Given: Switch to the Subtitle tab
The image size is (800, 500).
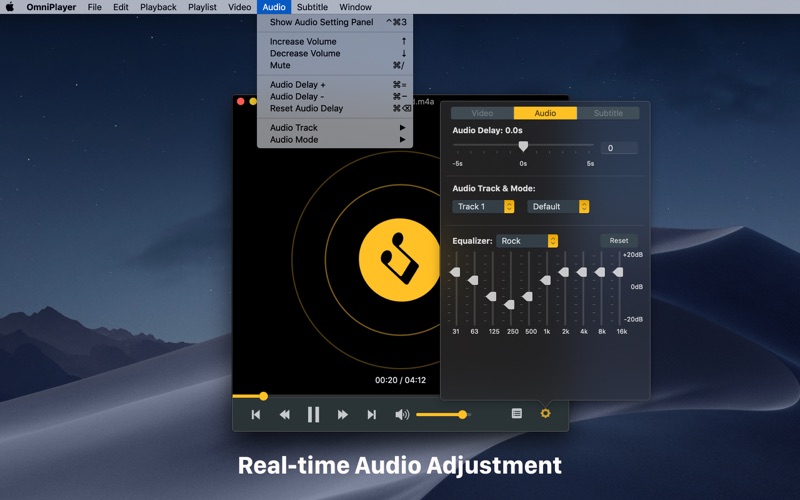Looking at the screenshot, I should pos(608,113).
